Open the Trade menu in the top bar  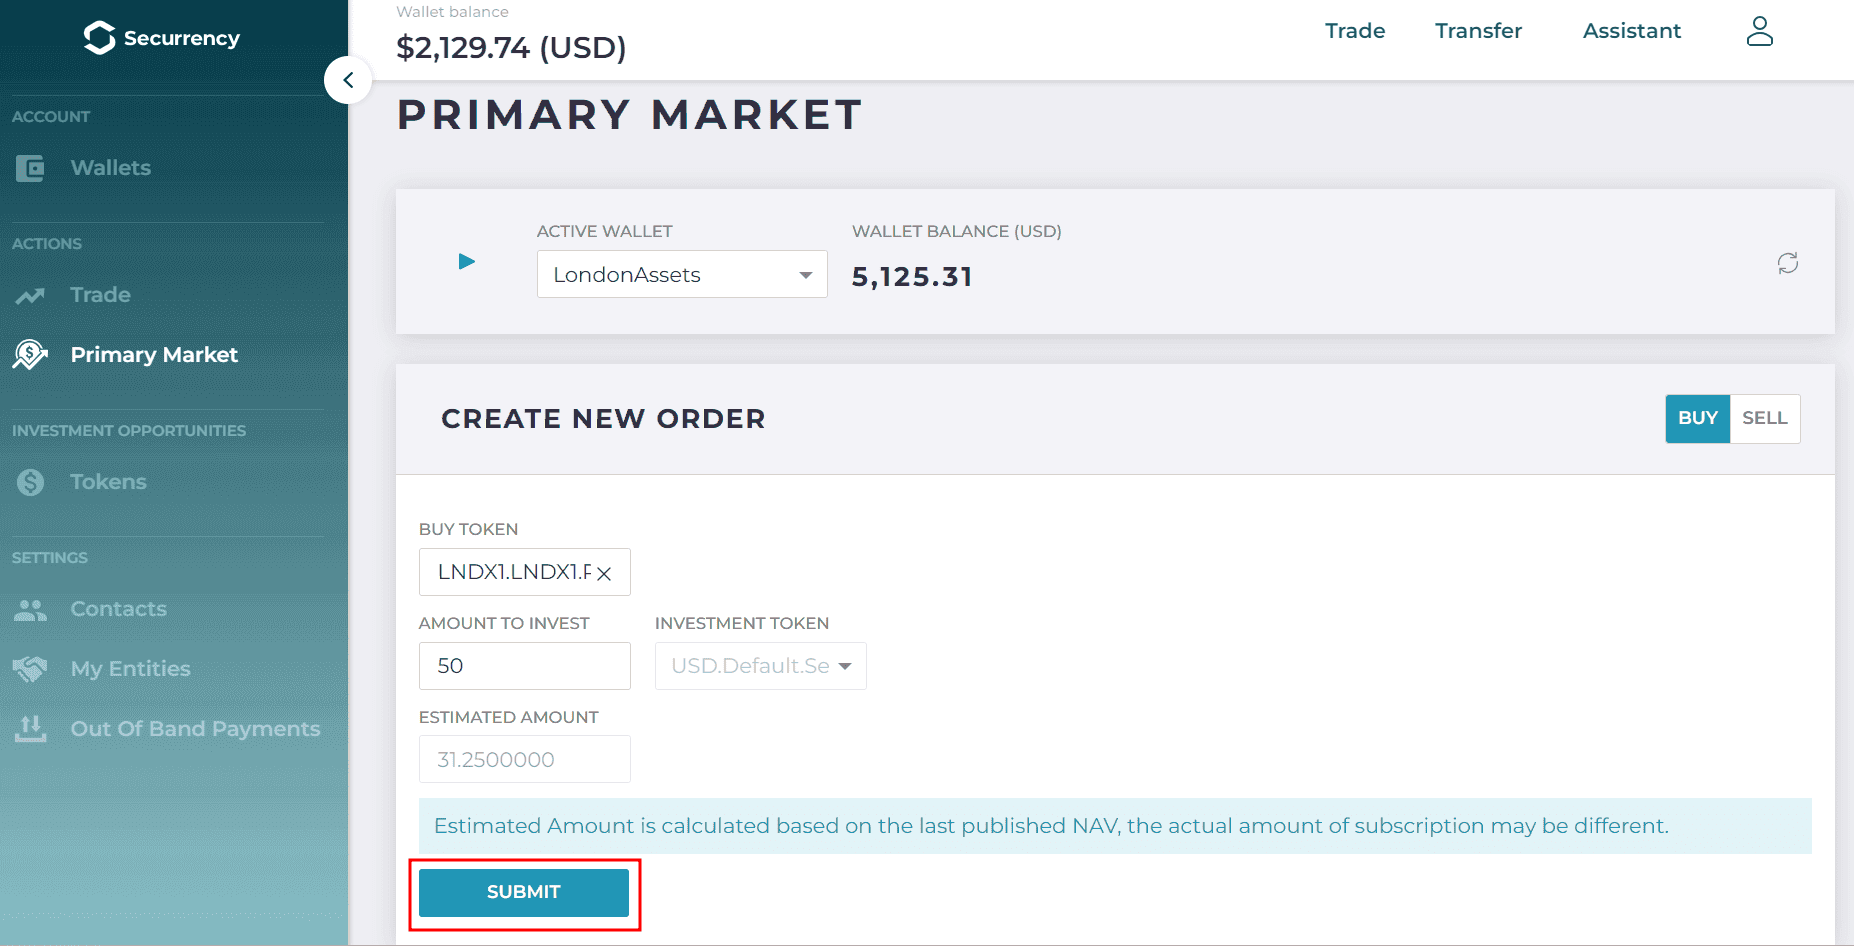point(1355,31)
